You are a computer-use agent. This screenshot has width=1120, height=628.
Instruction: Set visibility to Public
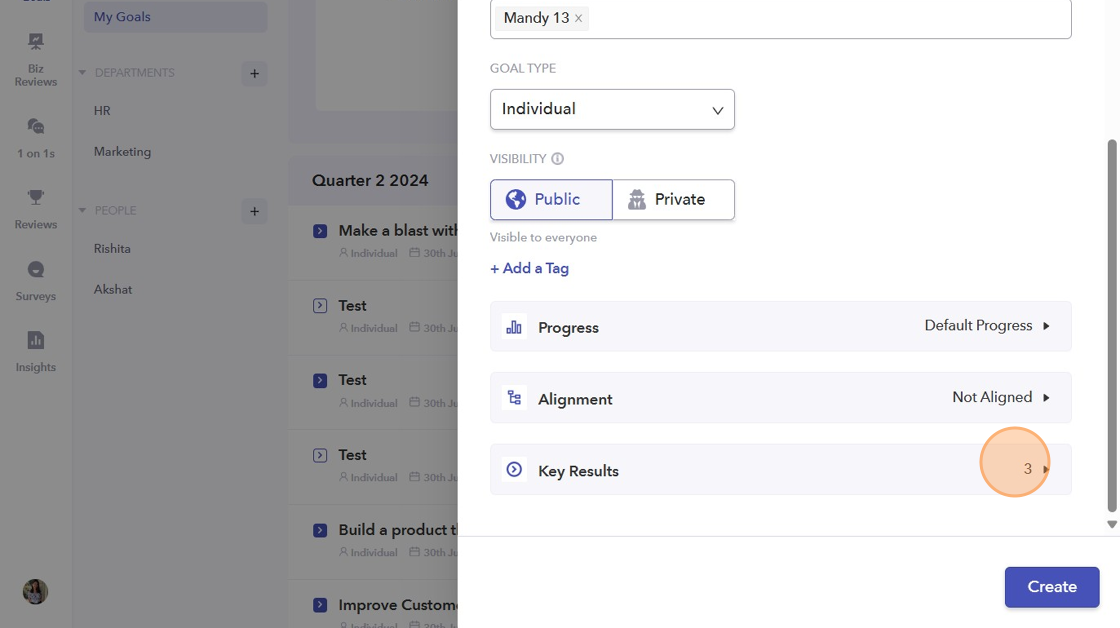(551, 200)
